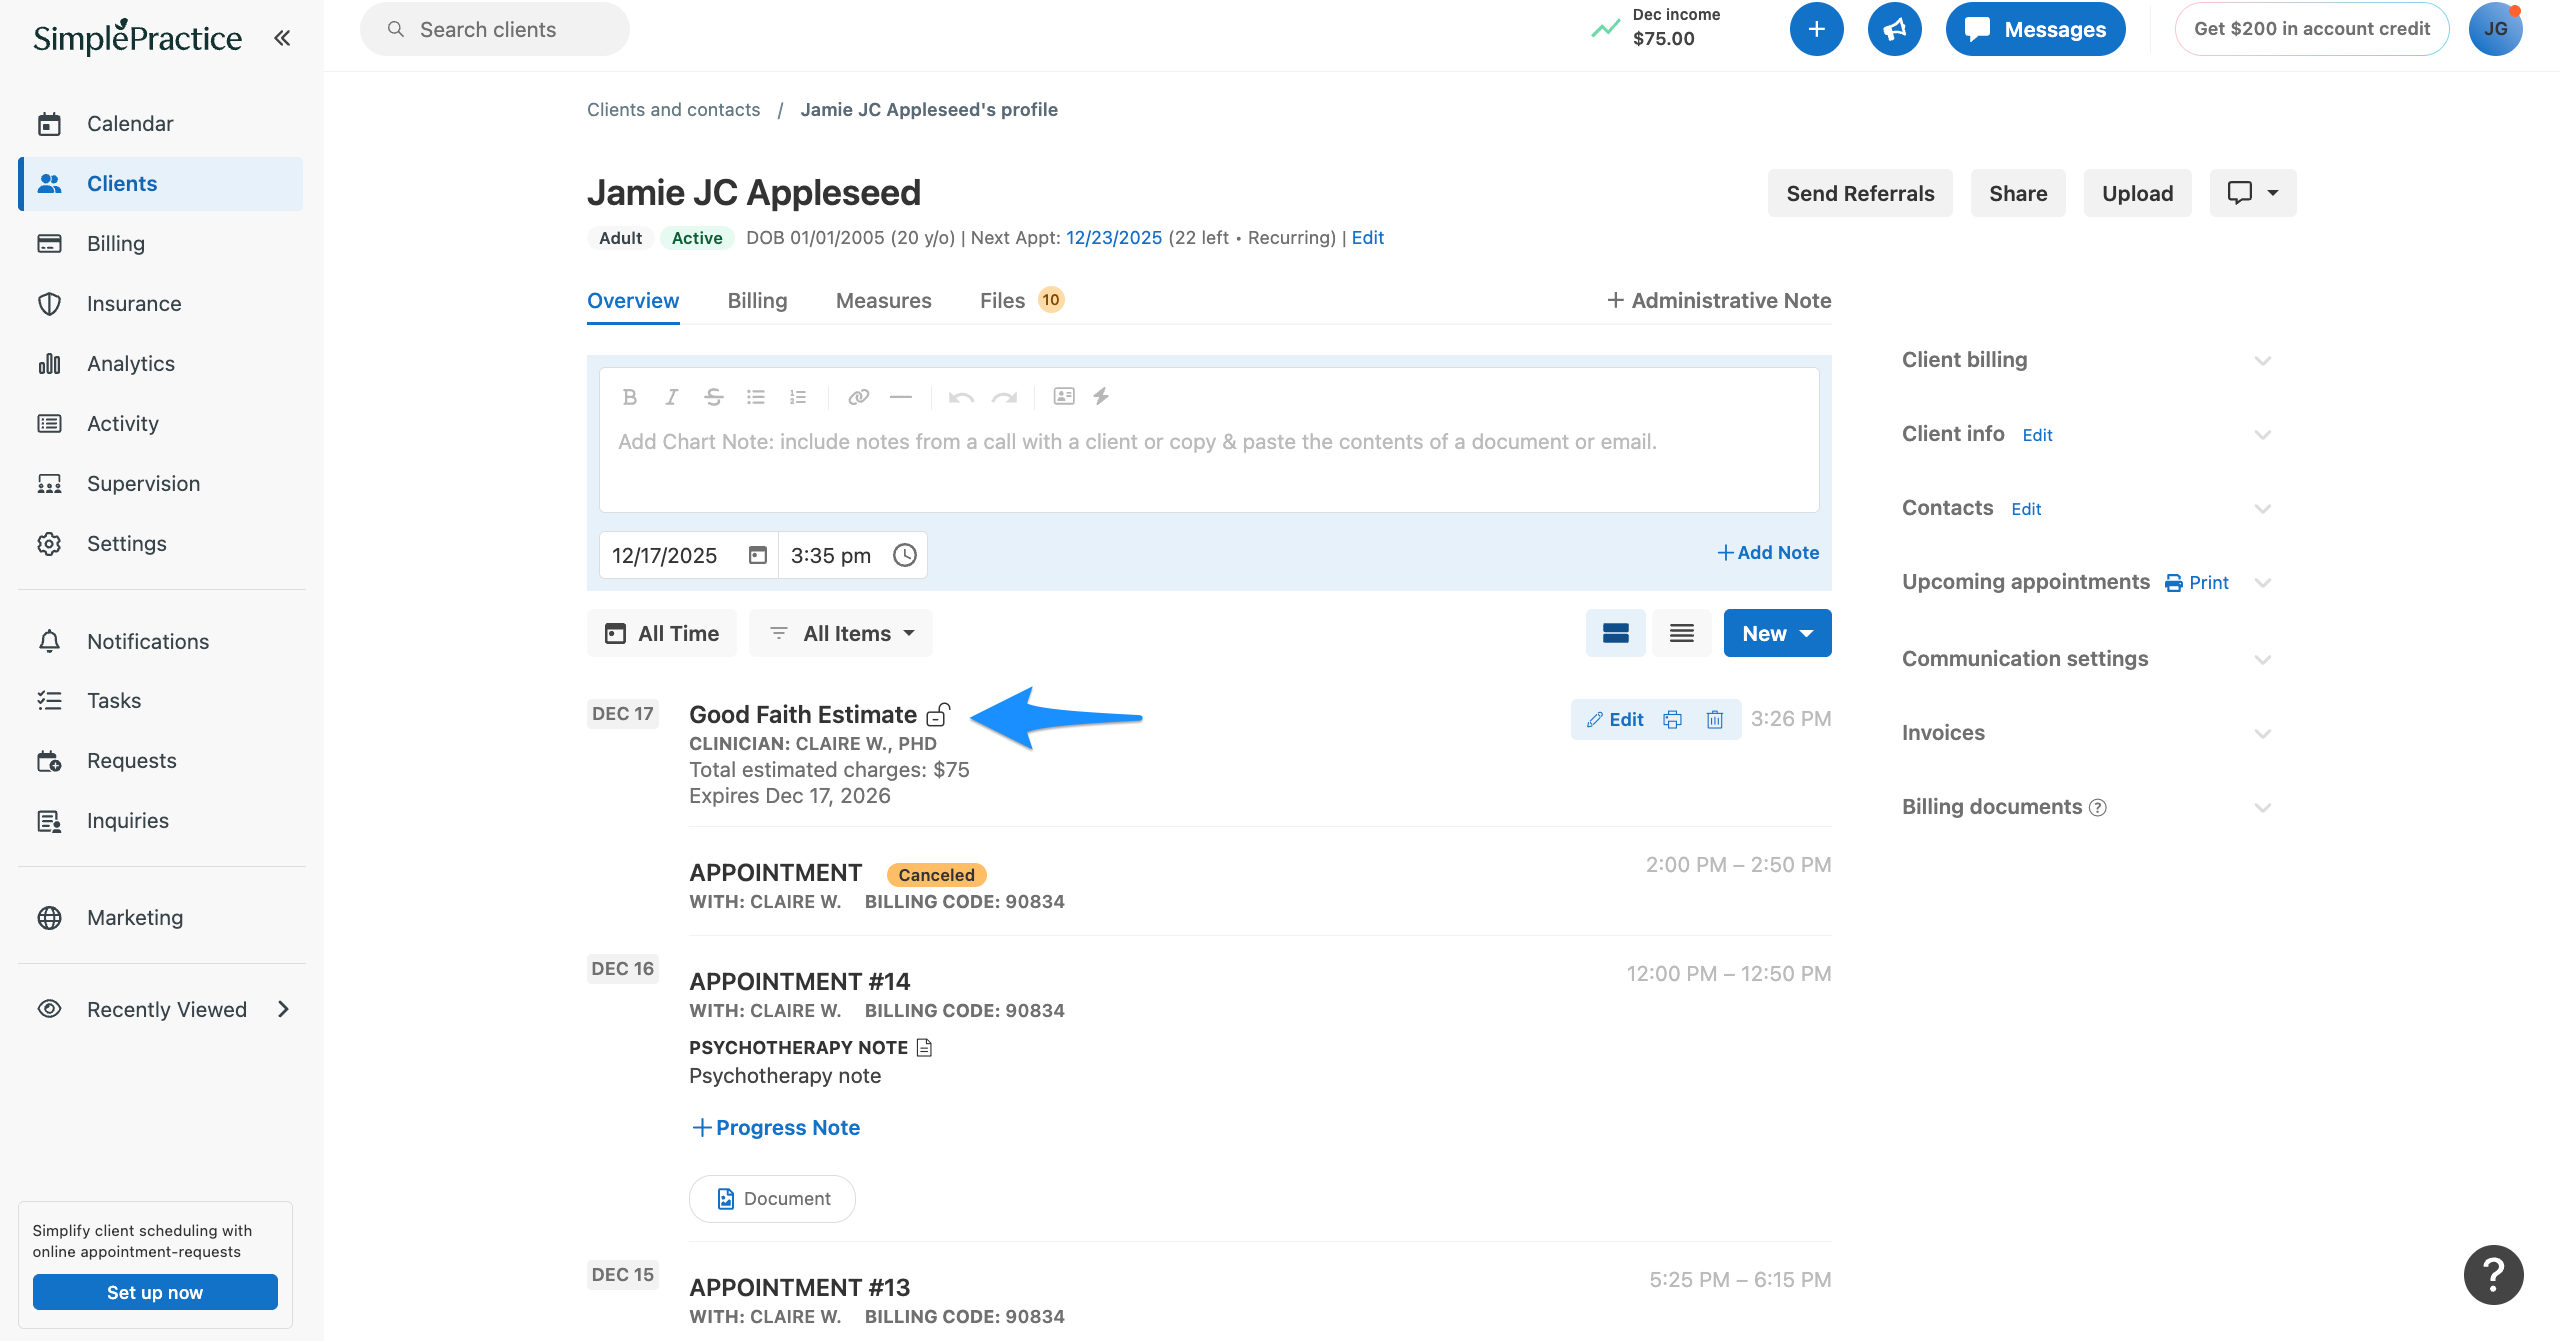Screen dimensions: 2560x1341
Task: Click the redo icon in note editor
Action: [x=1004, y=397]
